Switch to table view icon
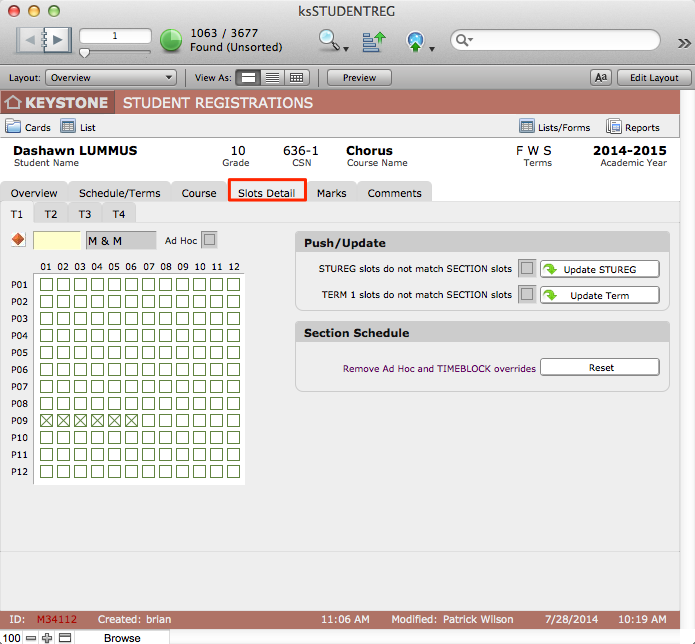This screenshot has height=644, width=695. point(296,78)
